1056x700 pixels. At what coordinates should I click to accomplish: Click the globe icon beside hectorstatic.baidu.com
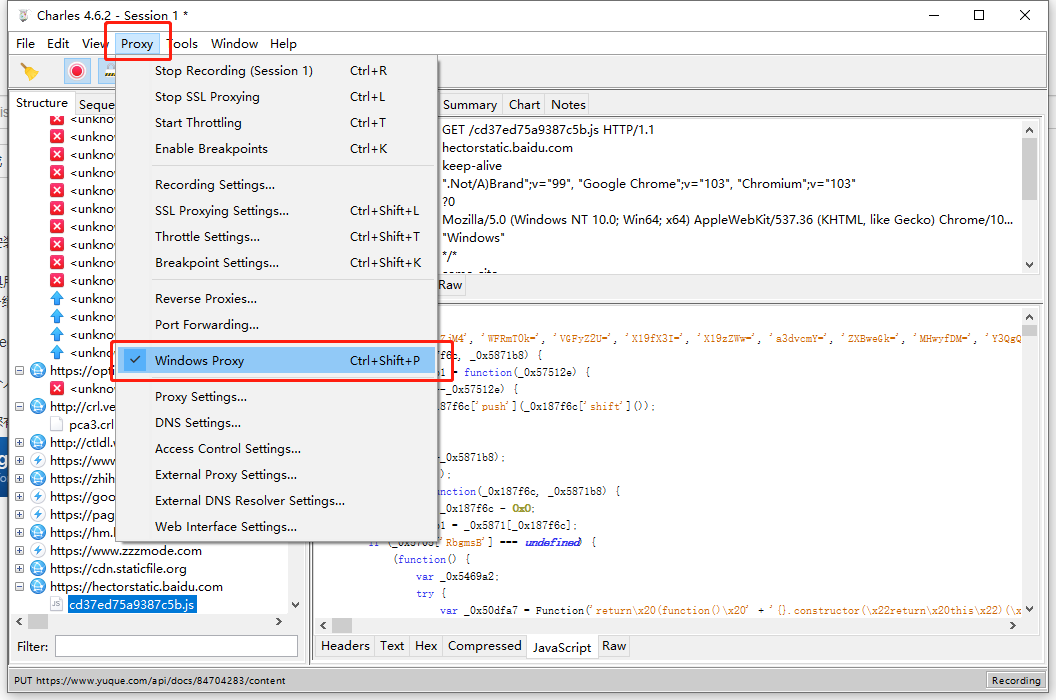tap(38, 586)
